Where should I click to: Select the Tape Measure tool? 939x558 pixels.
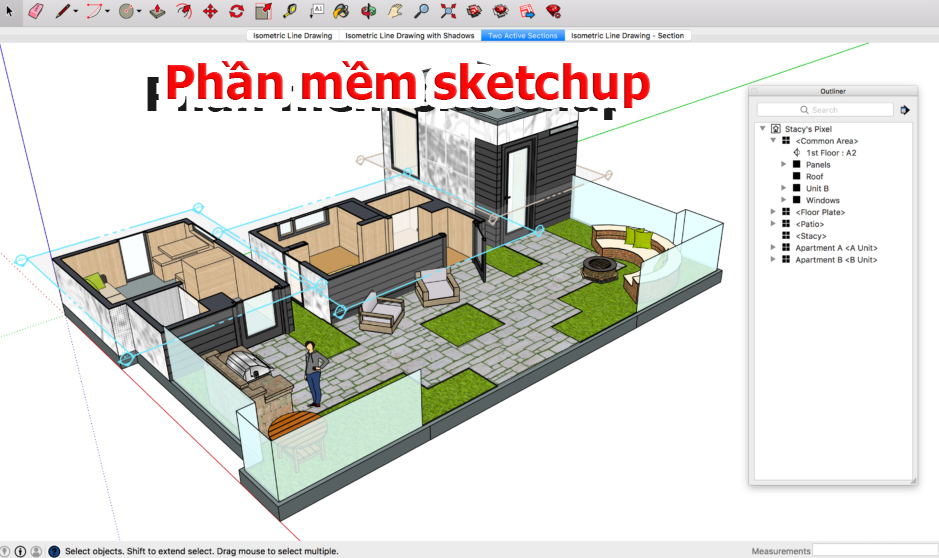[290, 11]
